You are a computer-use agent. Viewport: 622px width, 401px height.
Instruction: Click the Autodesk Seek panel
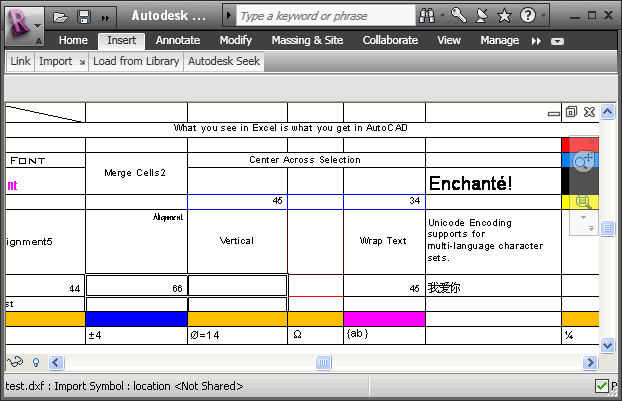pos(224,61)
